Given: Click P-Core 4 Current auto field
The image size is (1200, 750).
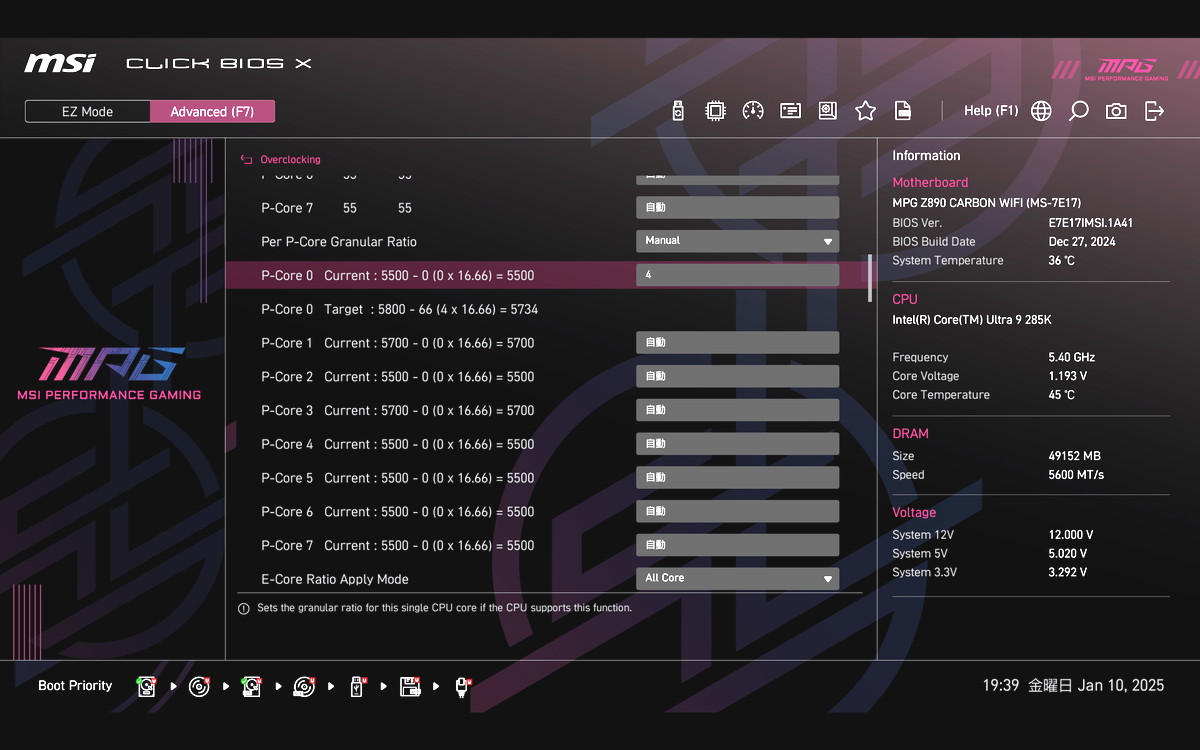Looking at the screenshot, I should 738,444.
